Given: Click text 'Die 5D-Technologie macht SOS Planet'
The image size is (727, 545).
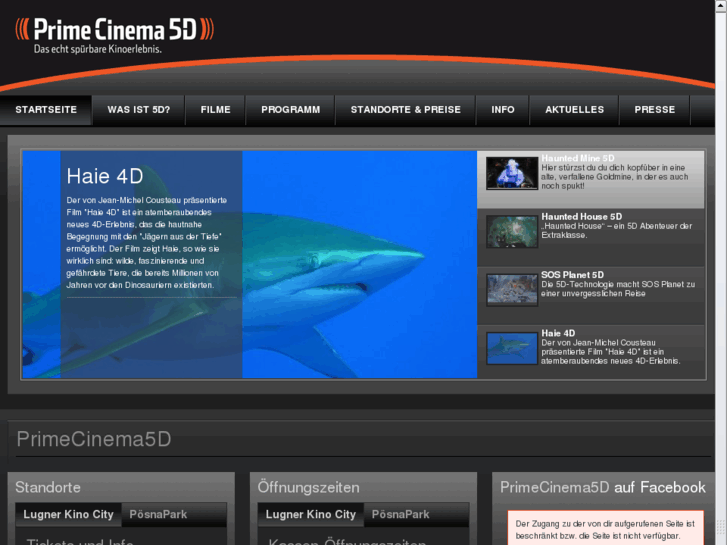Looking at the screenshot, I should pyautogui.click(x=618, y=289).
